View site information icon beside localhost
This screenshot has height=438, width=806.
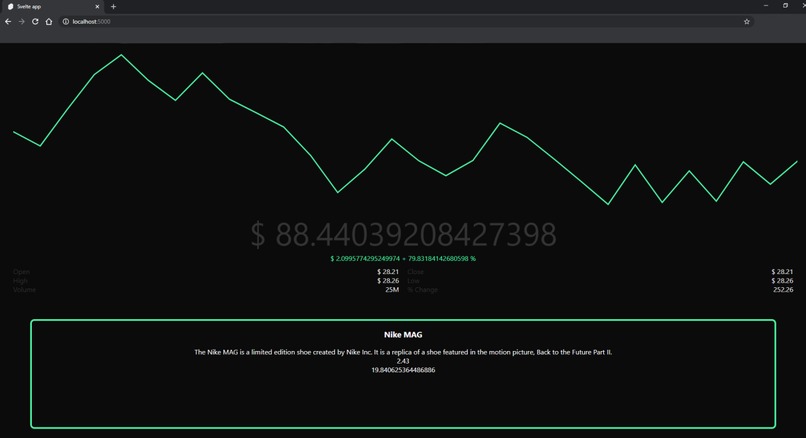(66, 22)
